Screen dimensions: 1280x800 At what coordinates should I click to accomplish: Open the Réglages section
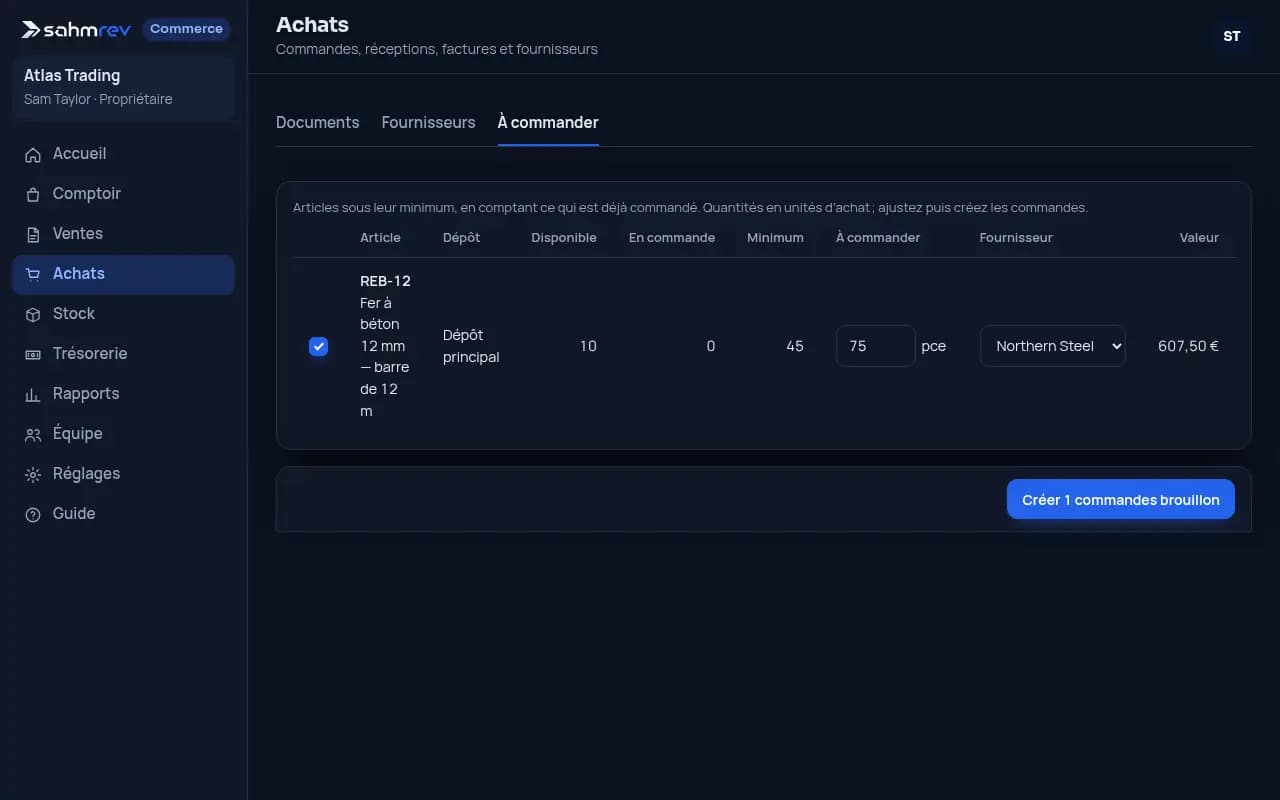point(123,474)
